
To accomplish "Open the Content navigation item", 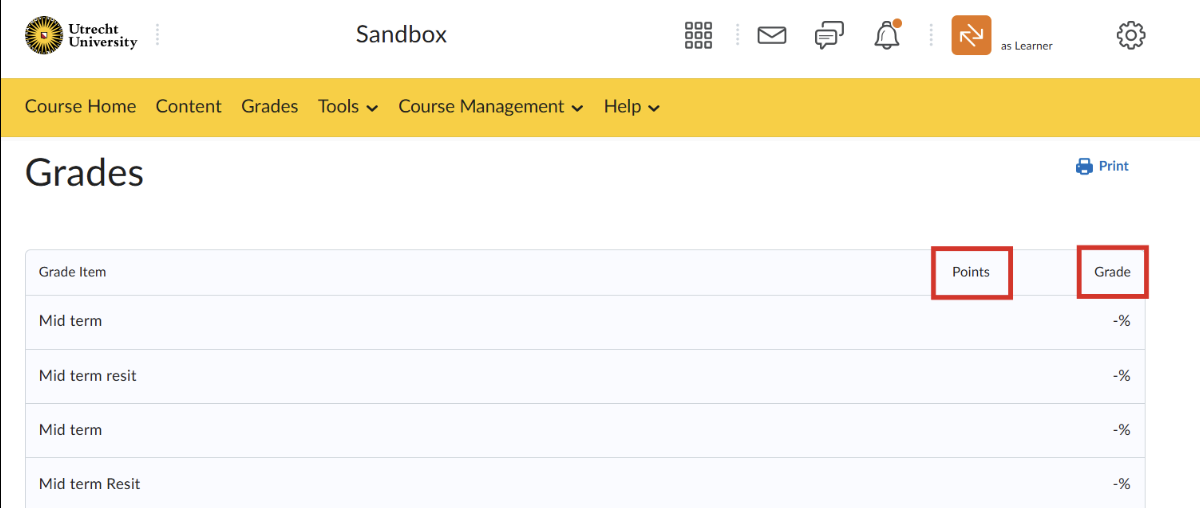I will tap(188, 107).
